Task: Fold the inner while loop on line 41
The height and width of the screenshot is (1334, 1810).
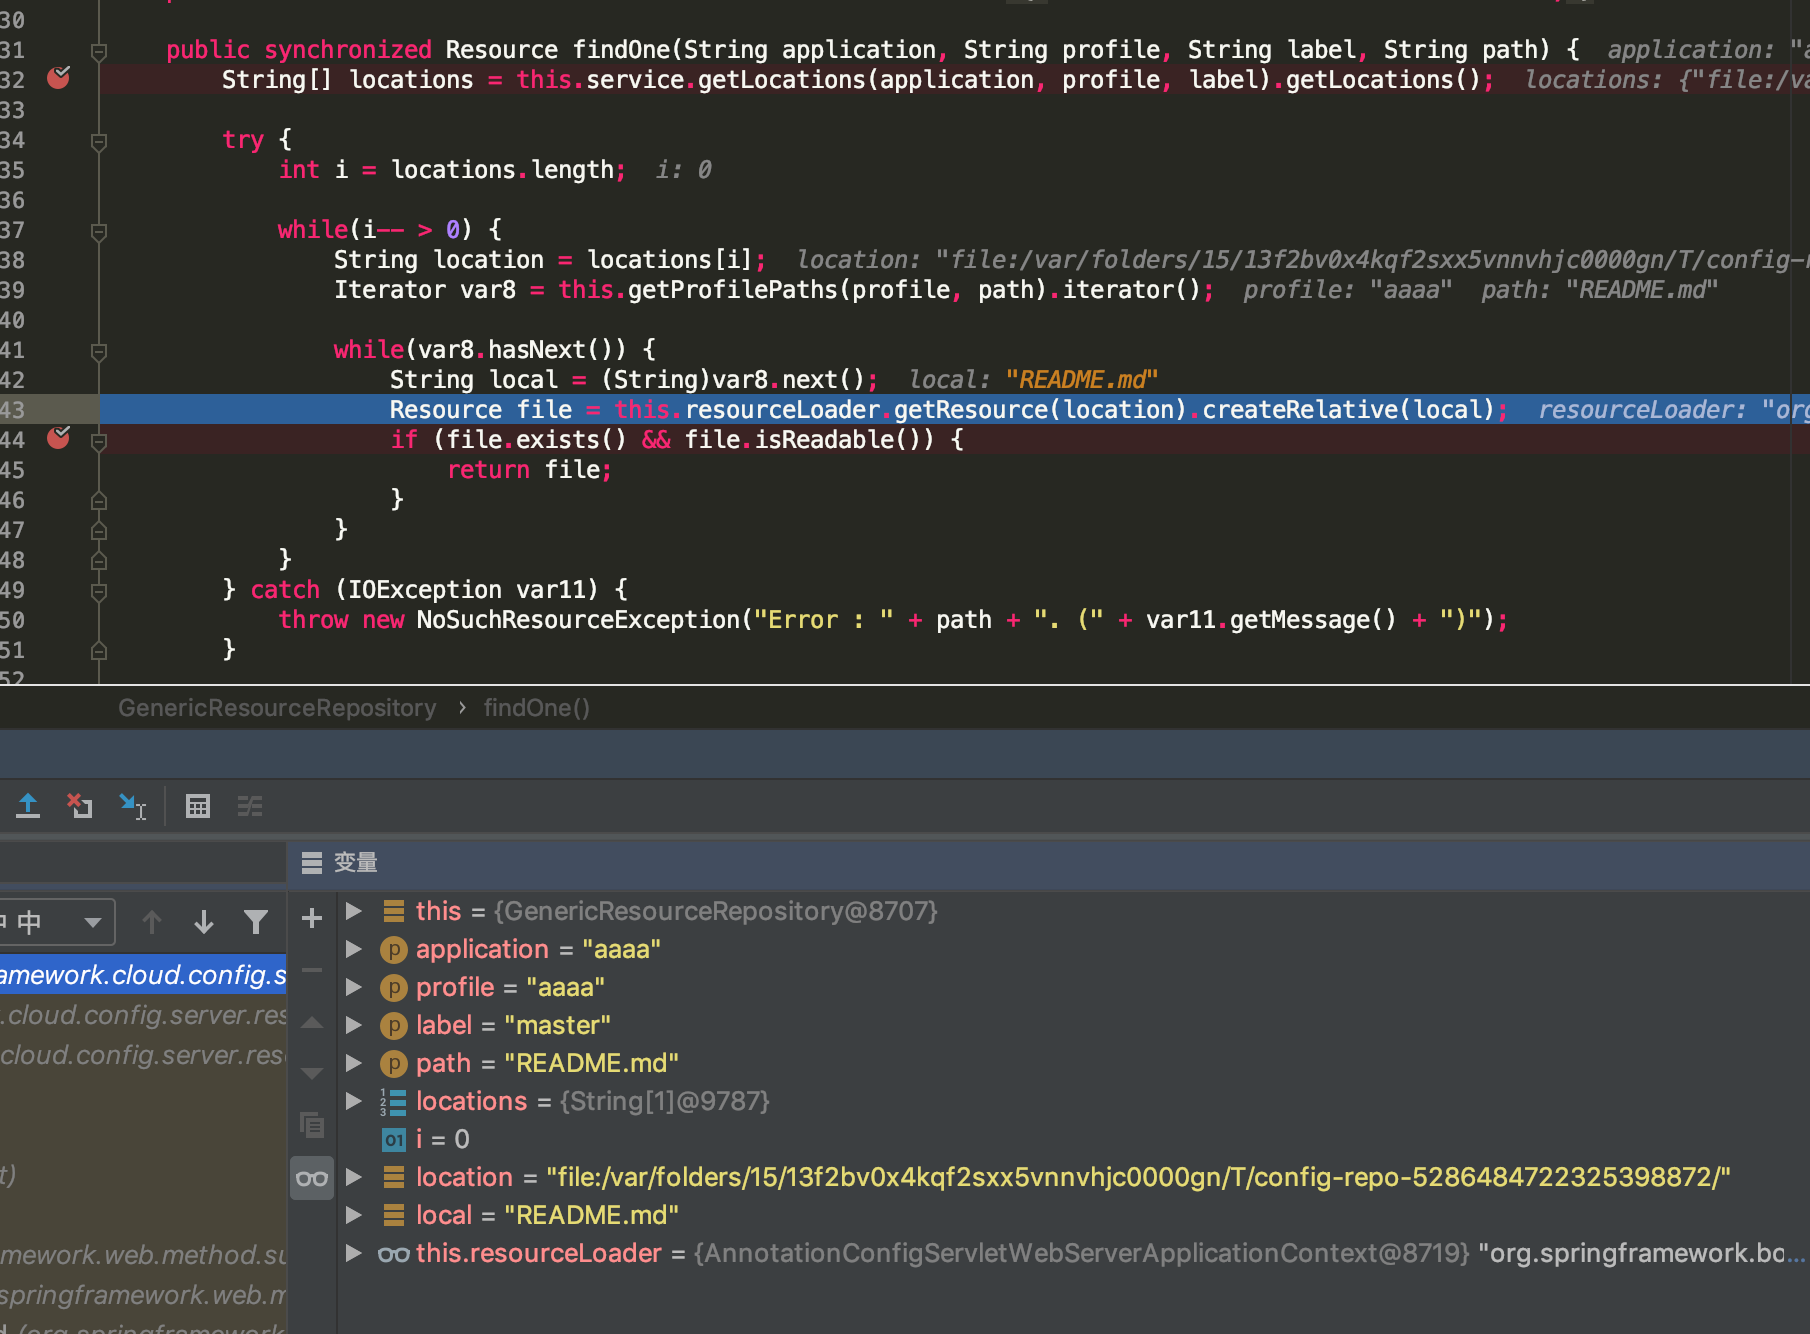Action: pyautogui.click(x=99, y=351)
